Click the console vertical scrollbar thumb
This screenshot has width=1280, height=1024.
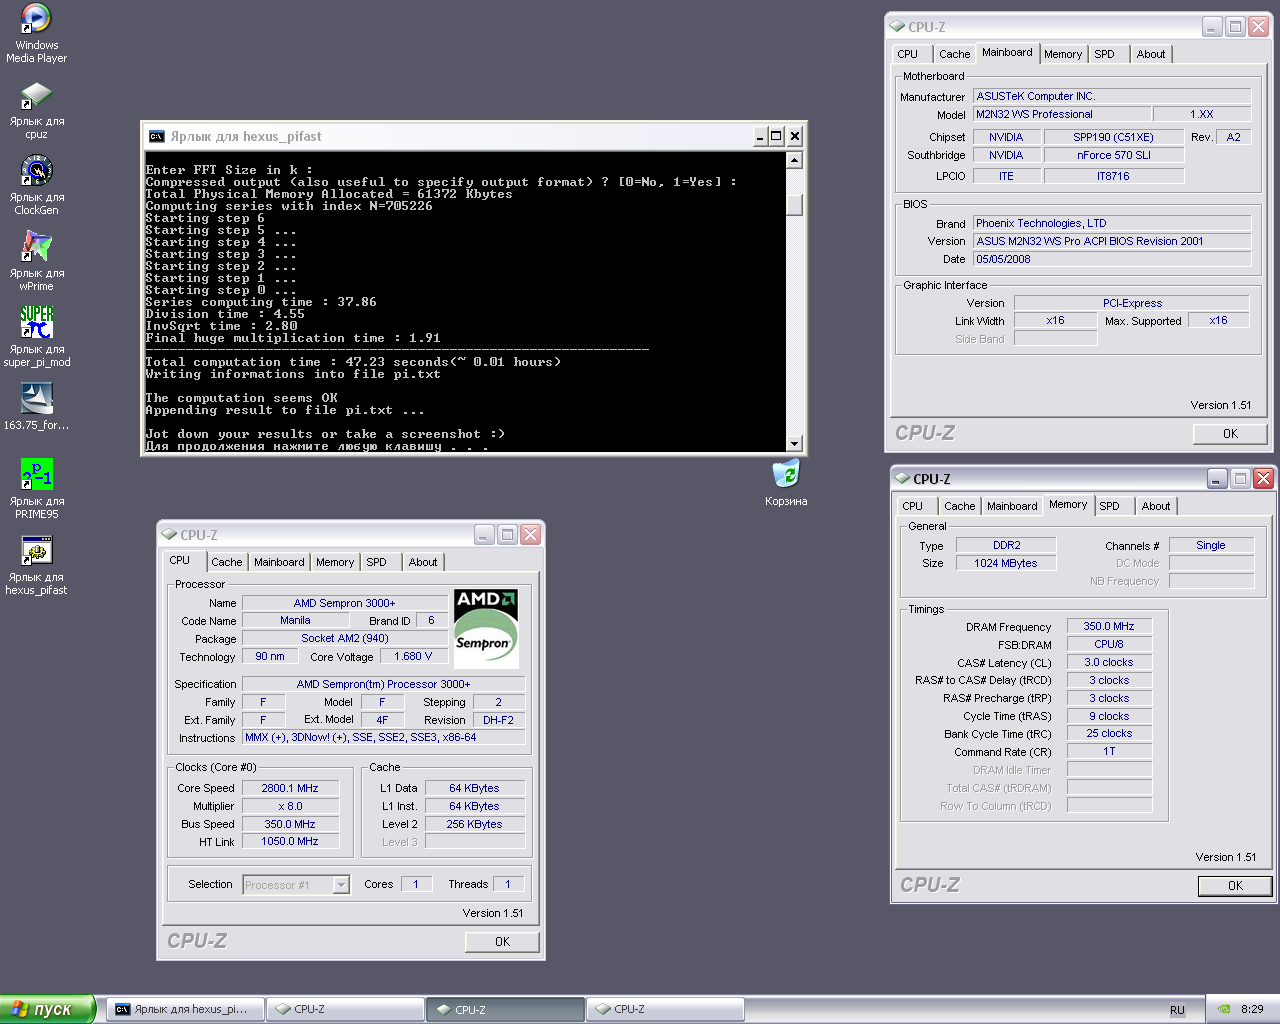coord(794,203)
